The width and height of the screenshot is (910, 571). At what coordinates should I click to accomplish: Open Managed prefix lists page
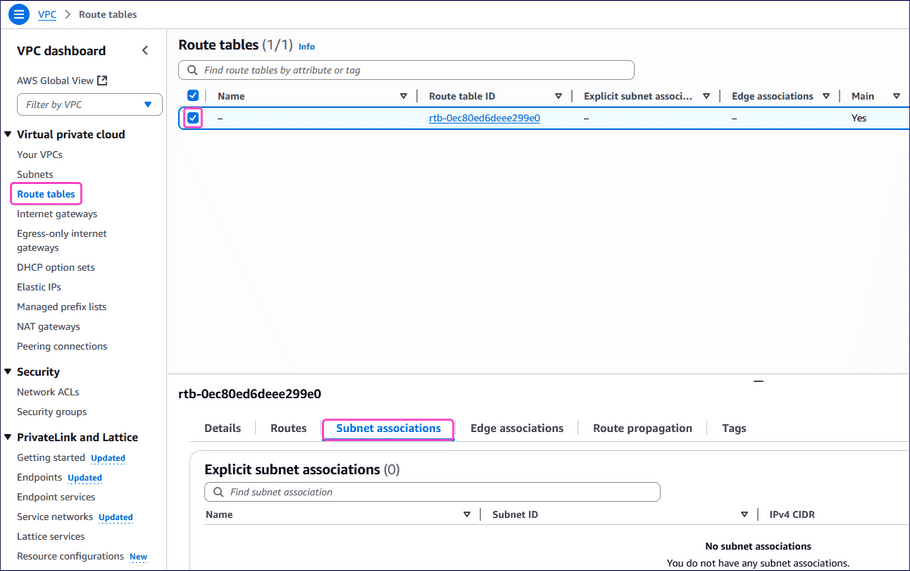[62, 307]
